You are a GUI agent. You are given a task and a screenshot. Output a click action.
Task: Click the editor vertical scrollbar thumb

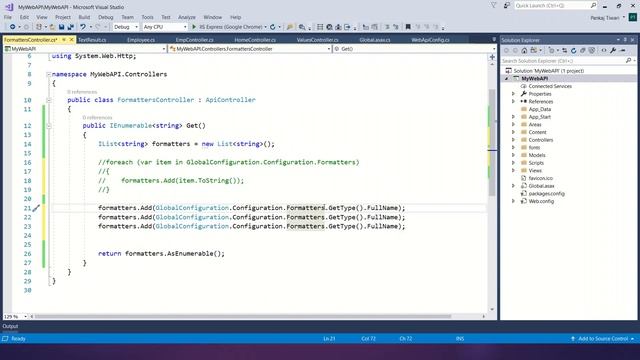[492, 142]
